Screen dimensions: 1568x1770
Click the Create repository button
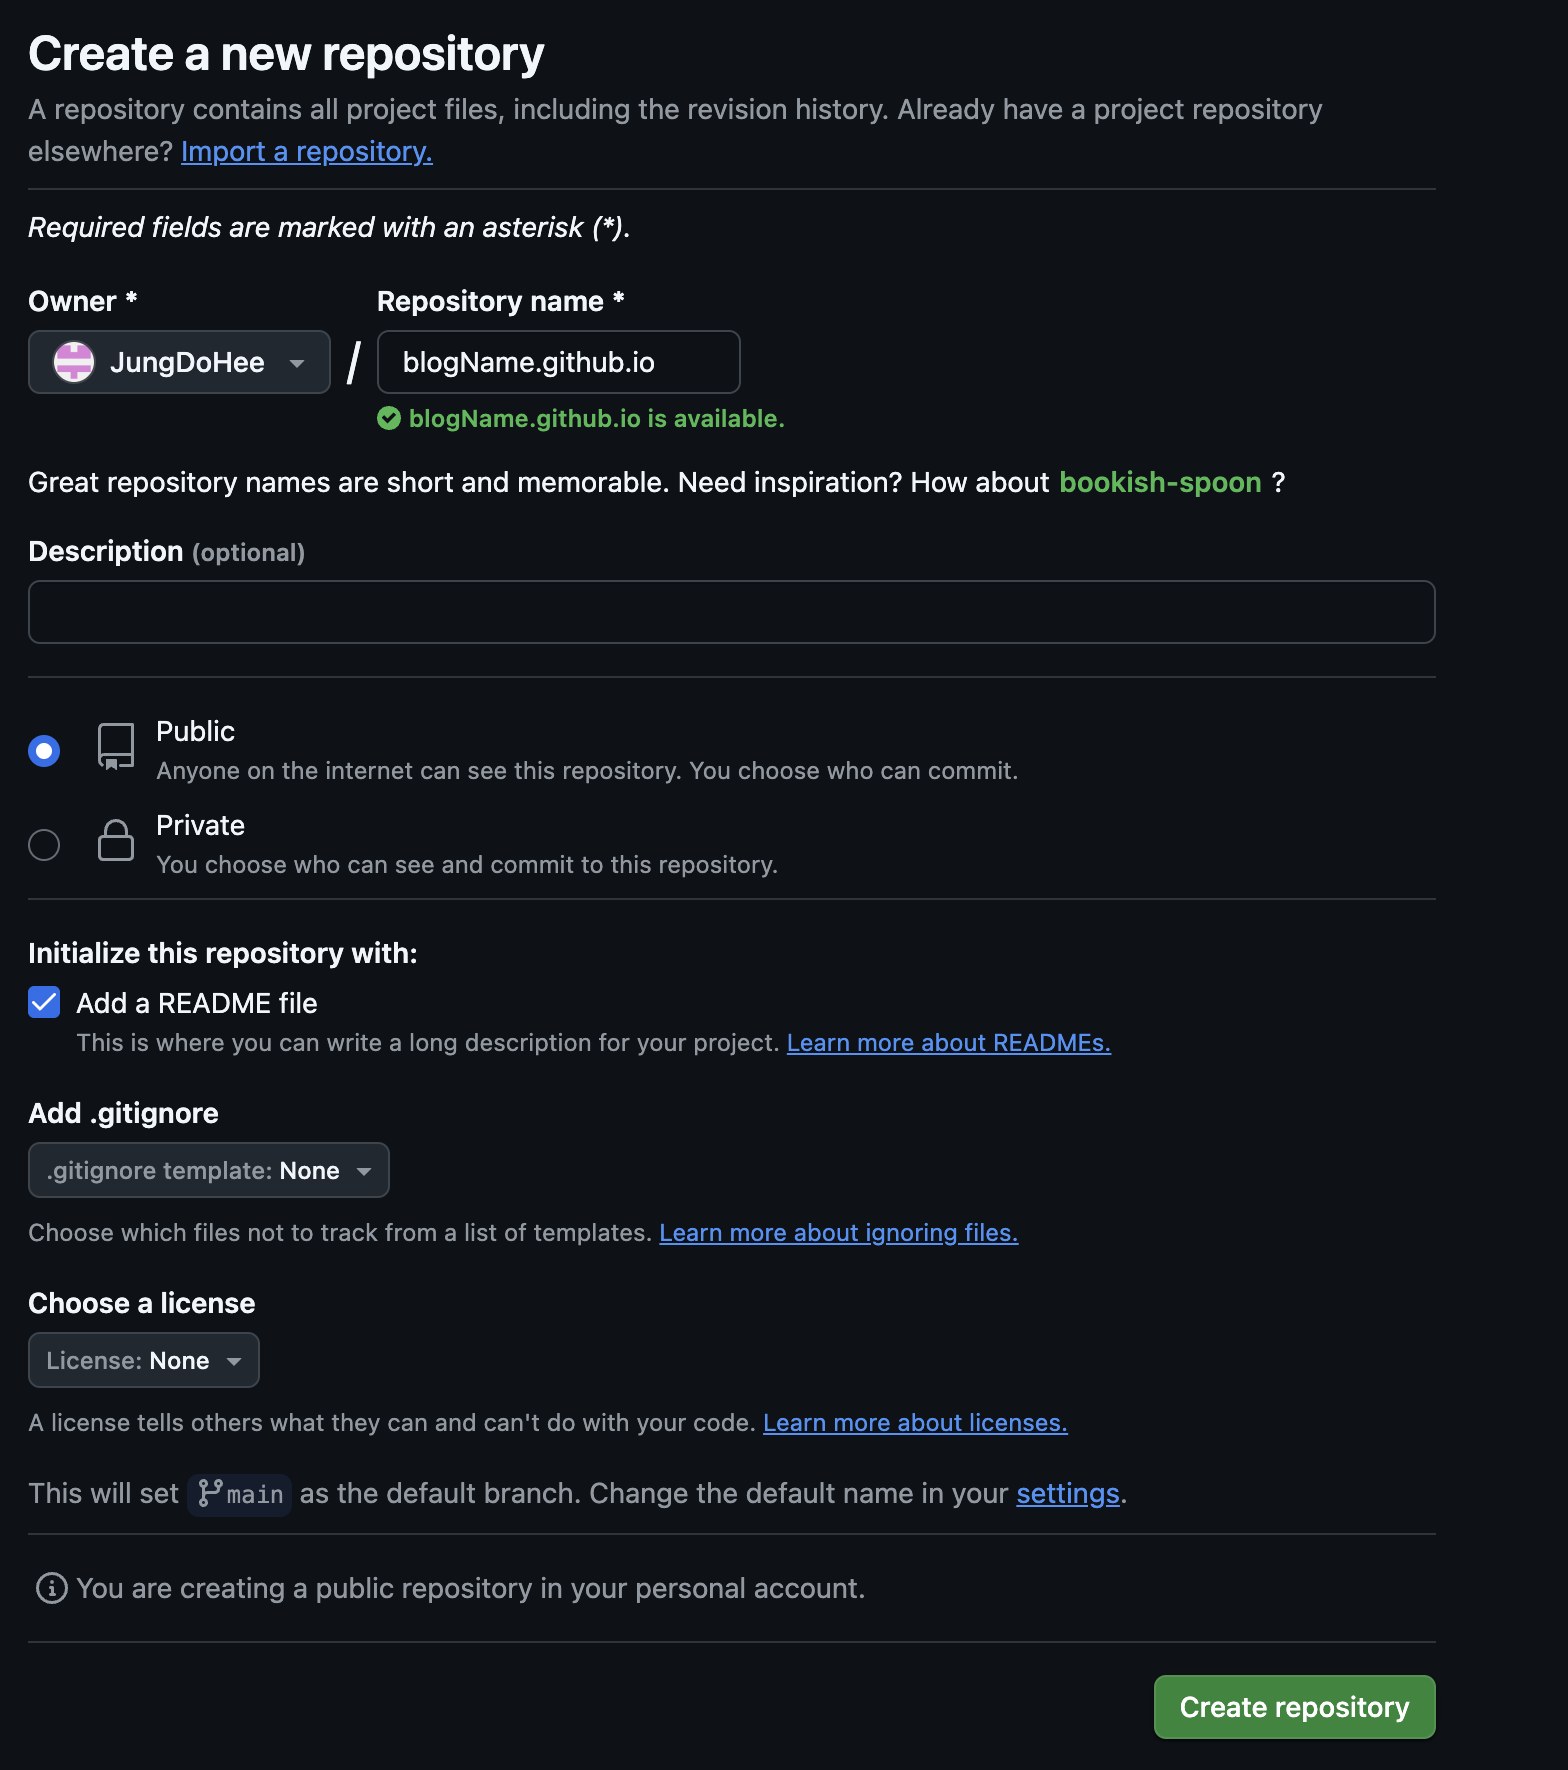[x=1295, y=1707]
